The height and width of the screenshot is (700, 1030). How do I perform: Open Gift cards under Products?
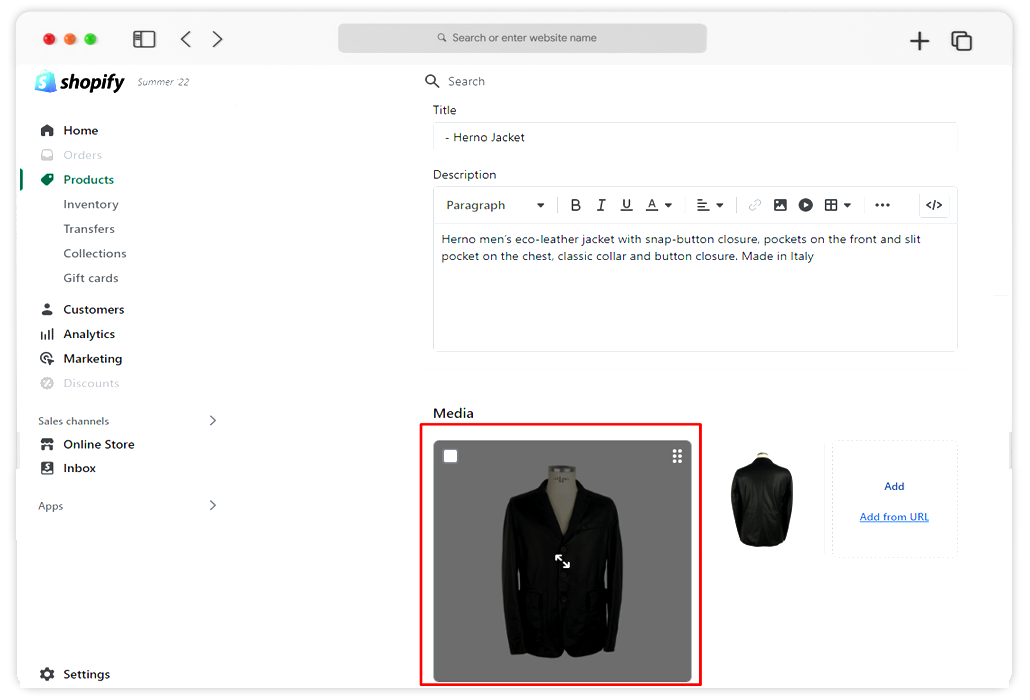pyautogui.click(x=91, y=278)
